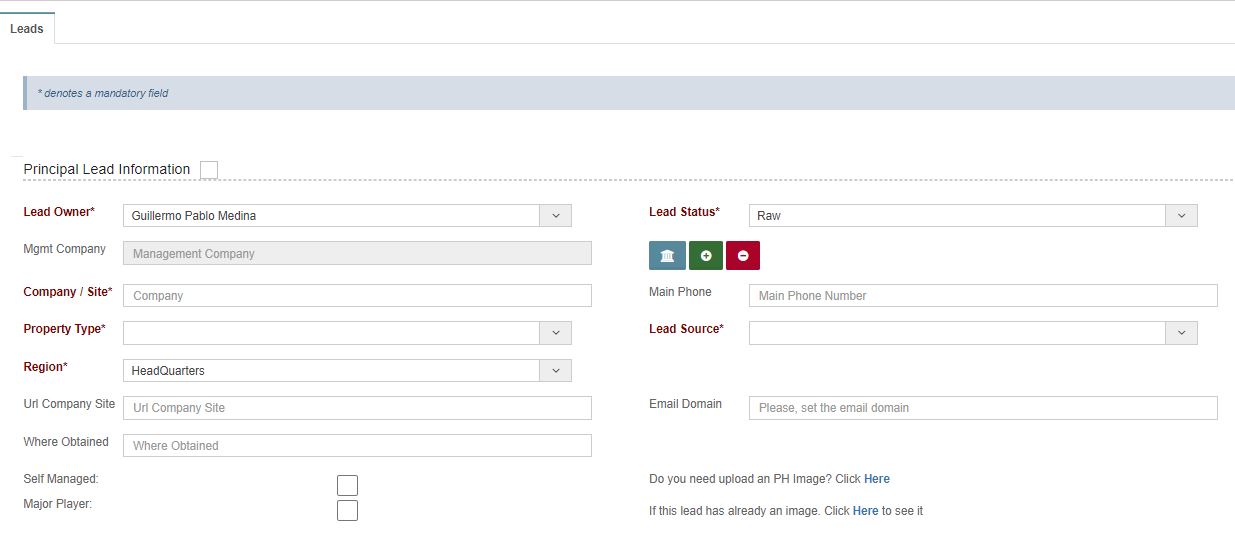Toggle the Principal Lead Information checkbox
Screen dimensions: 1235x539
pos(209,170)
